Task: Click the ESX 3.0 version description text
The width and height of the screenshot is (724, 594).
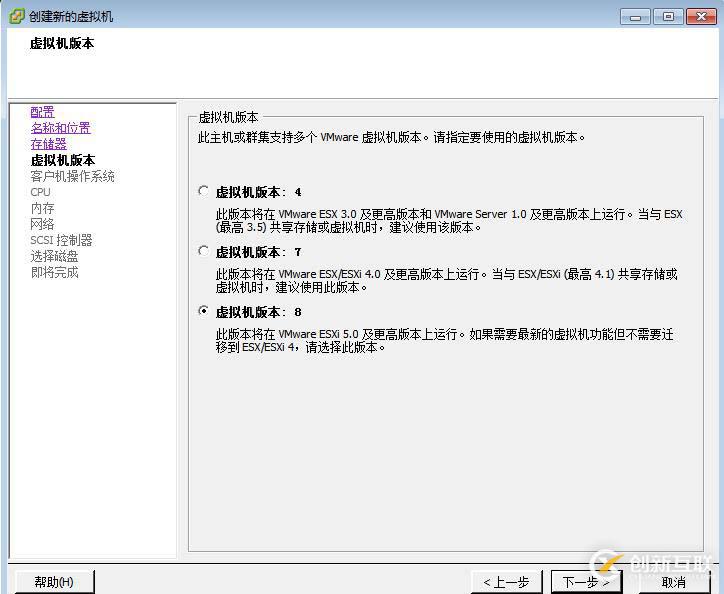Action: click(449, 221)
